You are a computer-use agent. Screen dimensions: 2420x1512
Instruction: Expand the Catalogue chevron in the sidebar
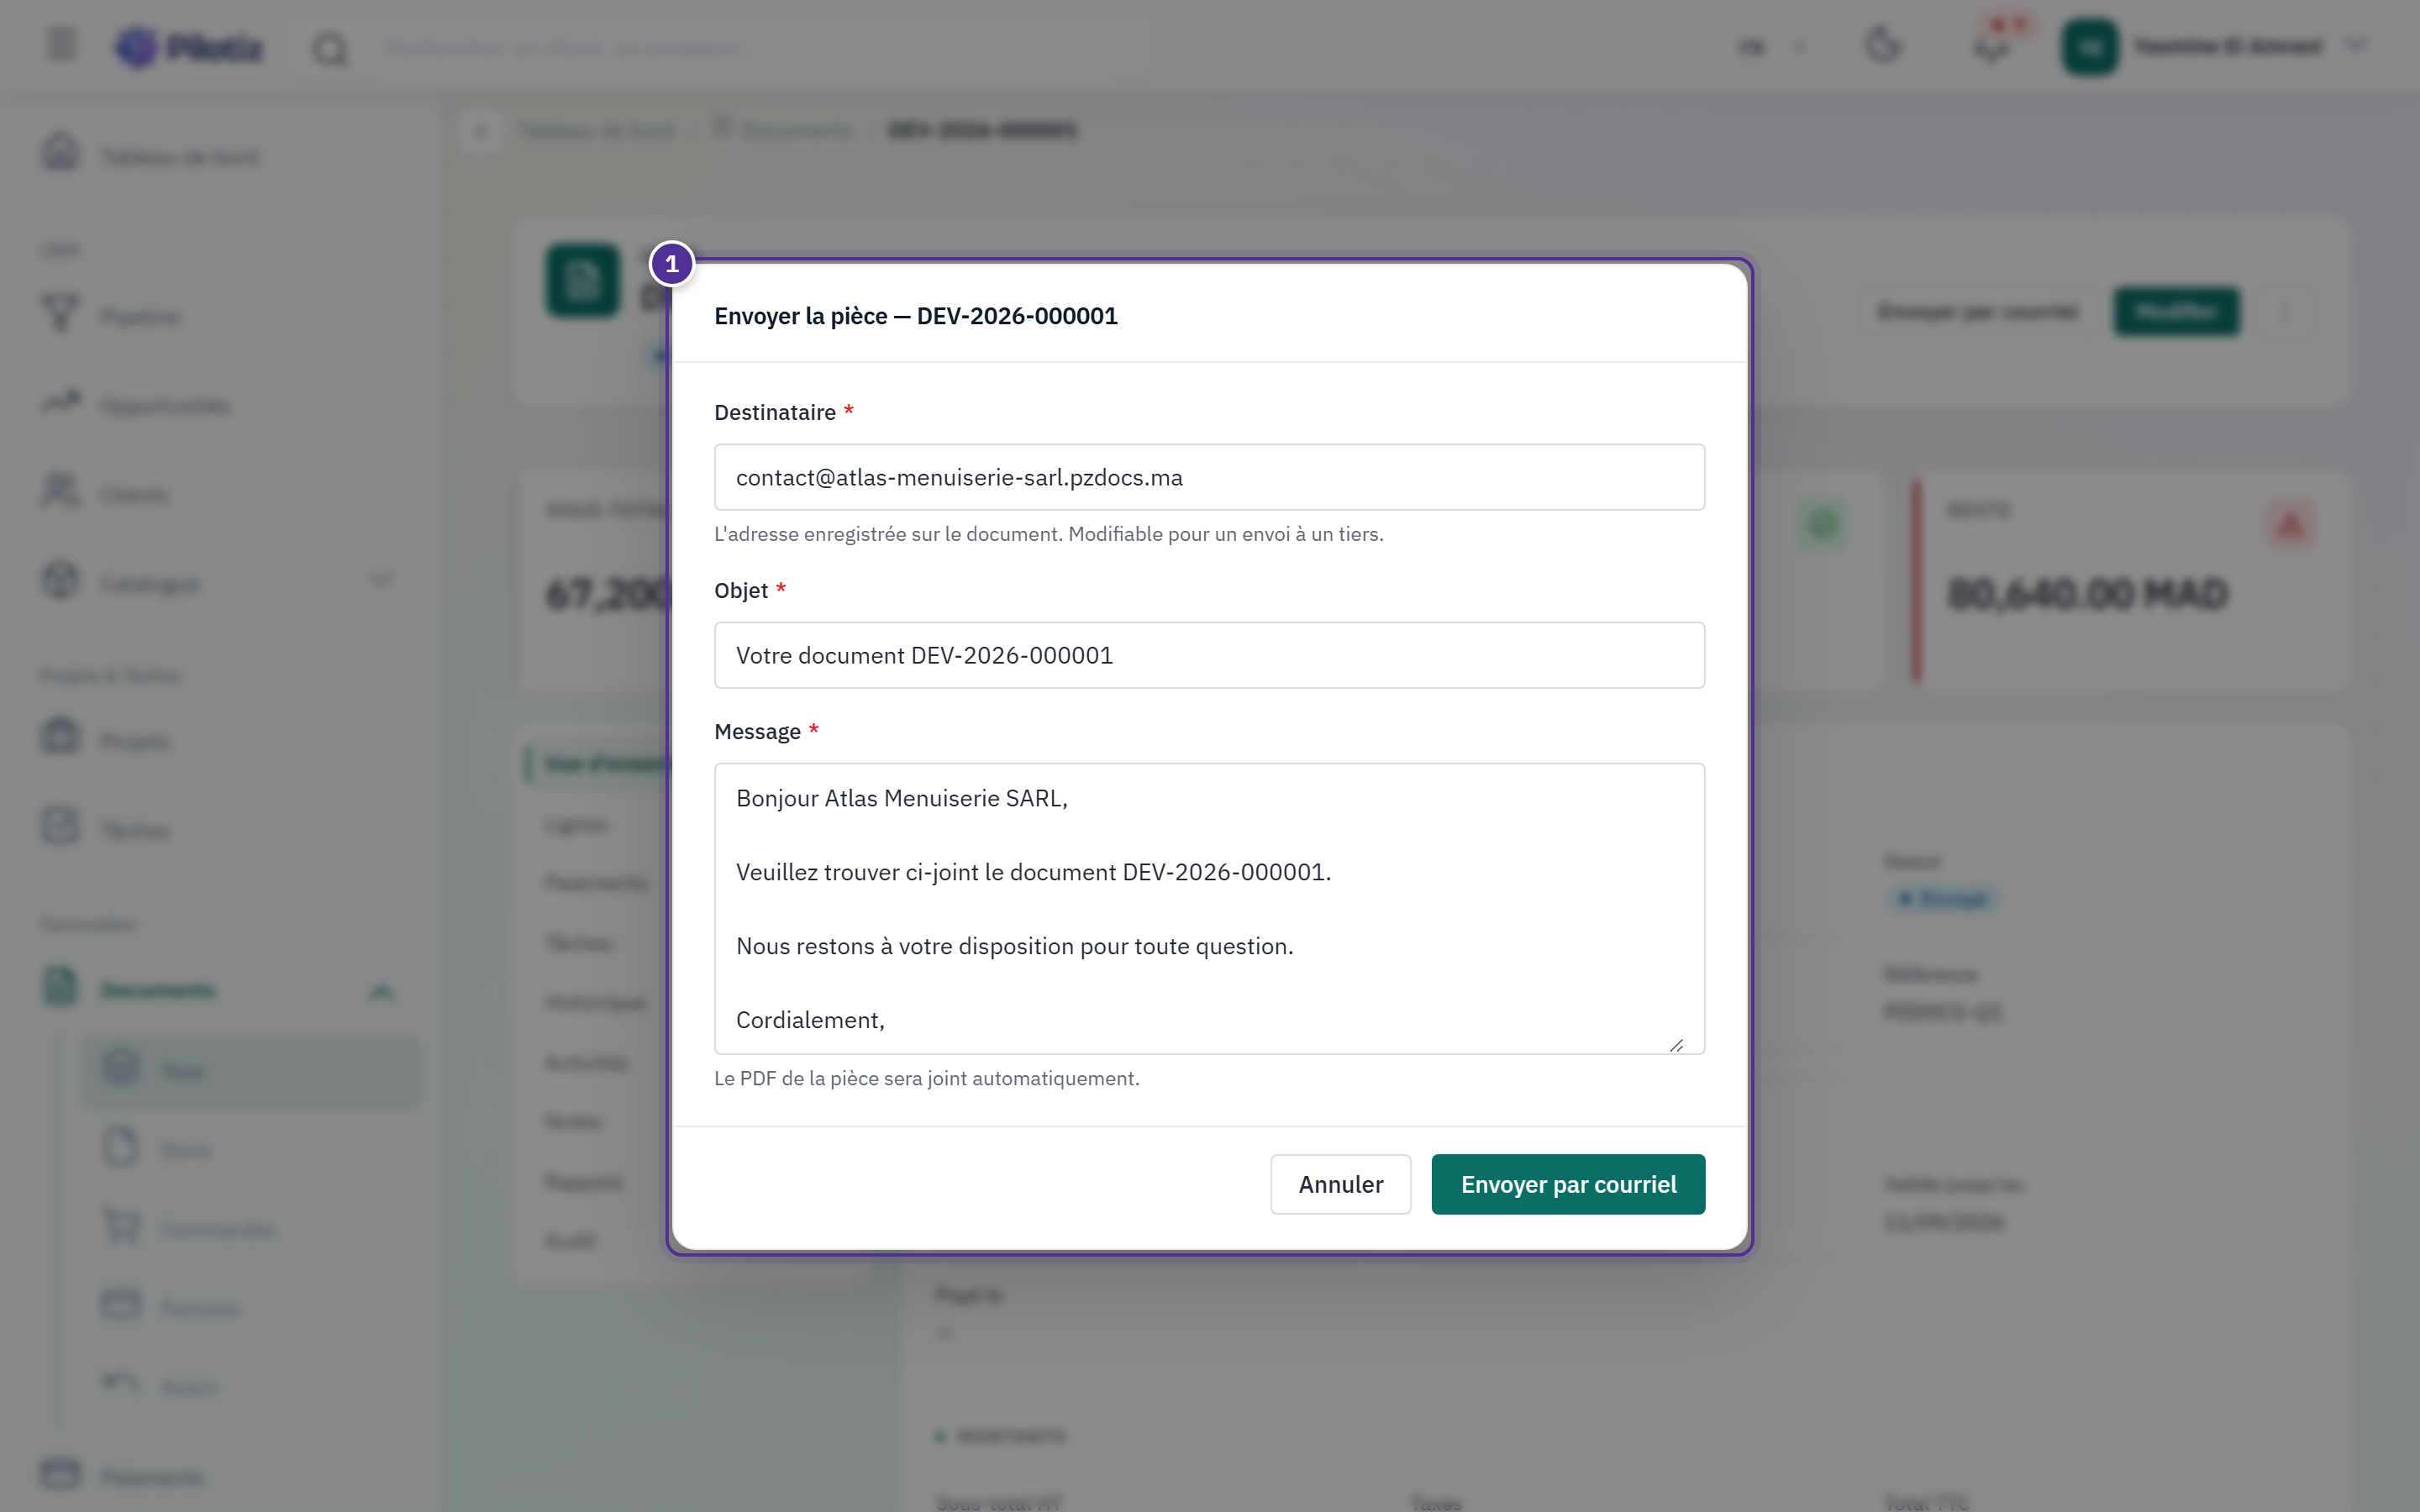[x=381, y=581]
